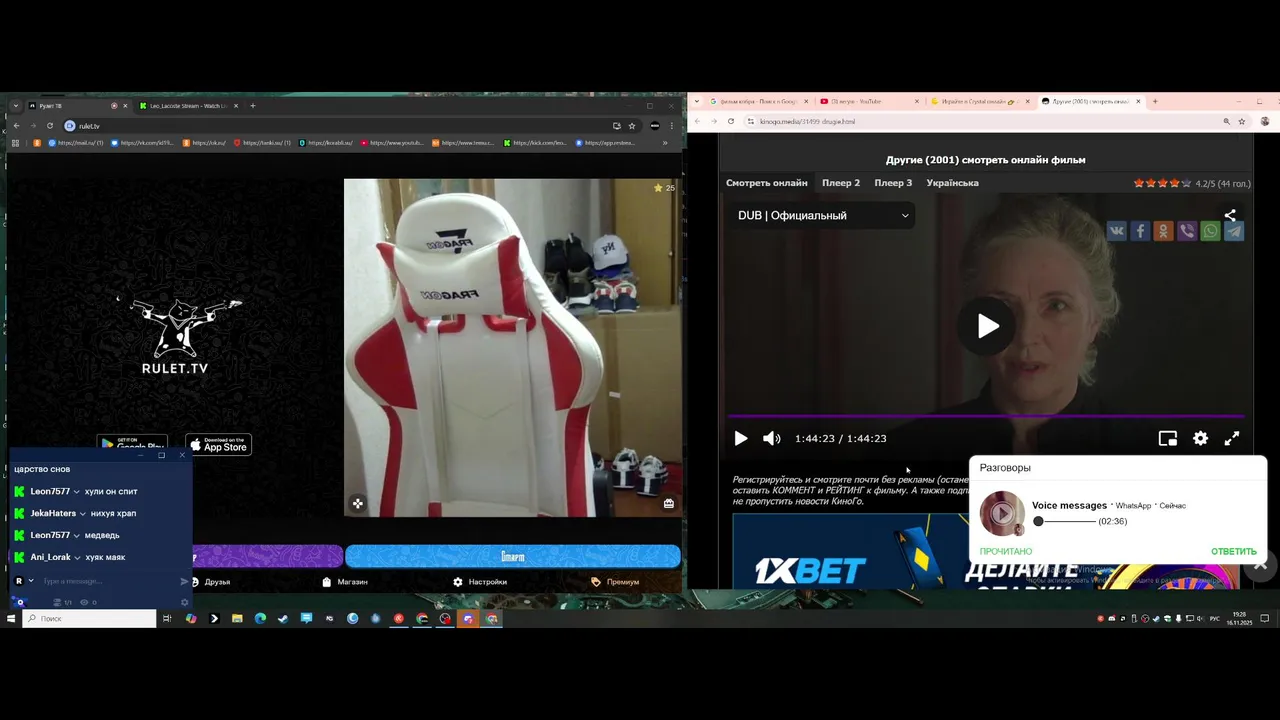This screenshot has width=1280, height=720.
Task: Open Магазин in rulet.tv bottom menu
Action: point(345,581)
